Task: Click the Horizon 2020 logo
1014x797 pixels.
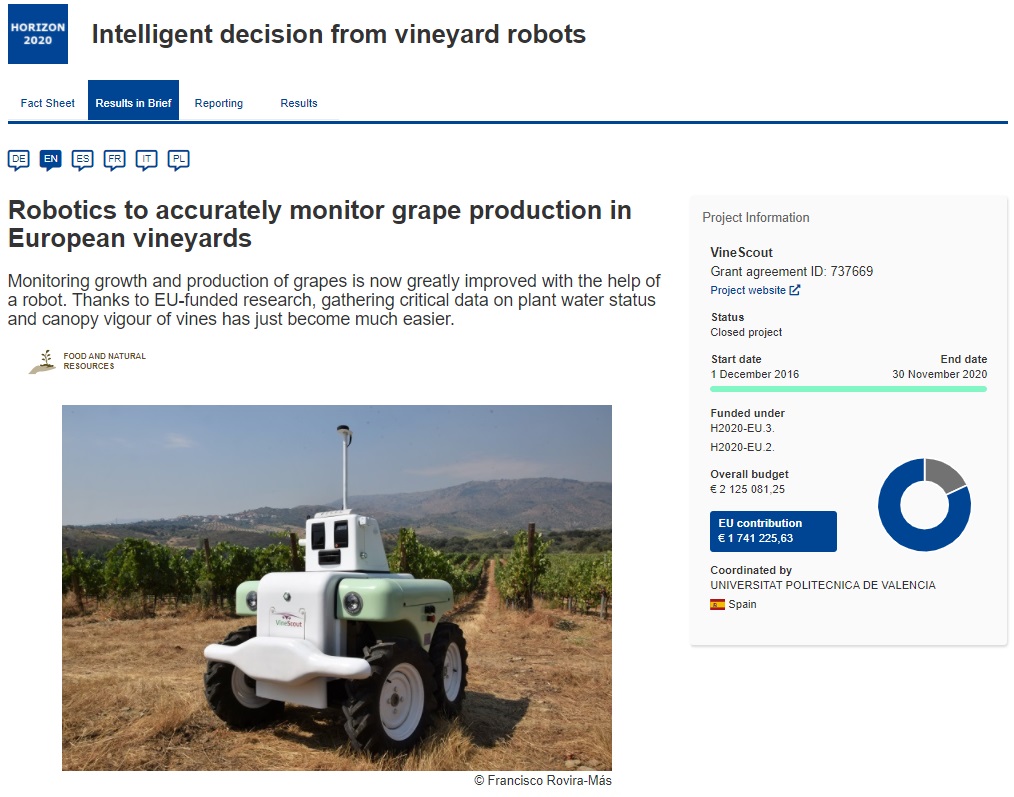Action: [x=38, y=34]
